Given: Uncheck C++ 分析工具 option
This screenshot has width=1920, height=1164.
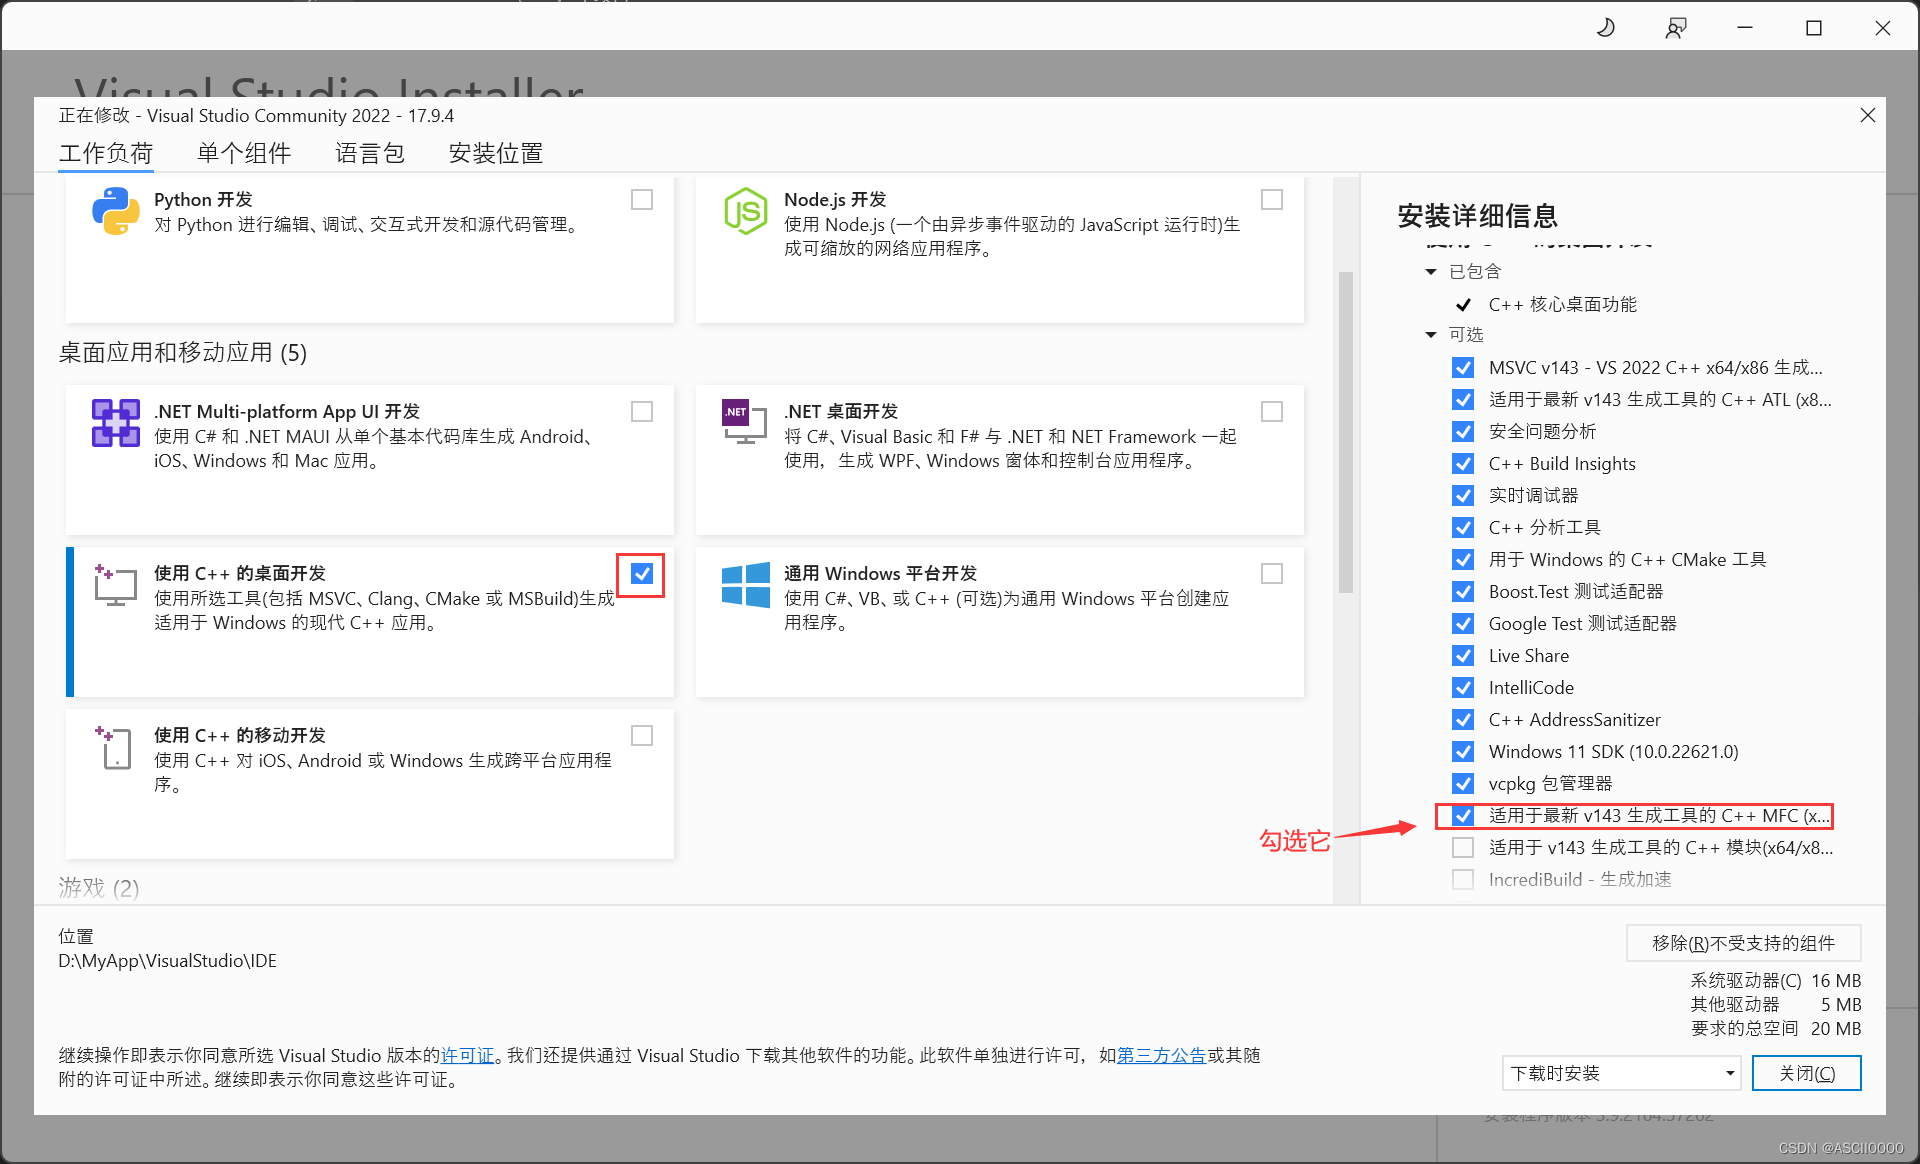Looking at the screenshot, I should click(1463, 528).
